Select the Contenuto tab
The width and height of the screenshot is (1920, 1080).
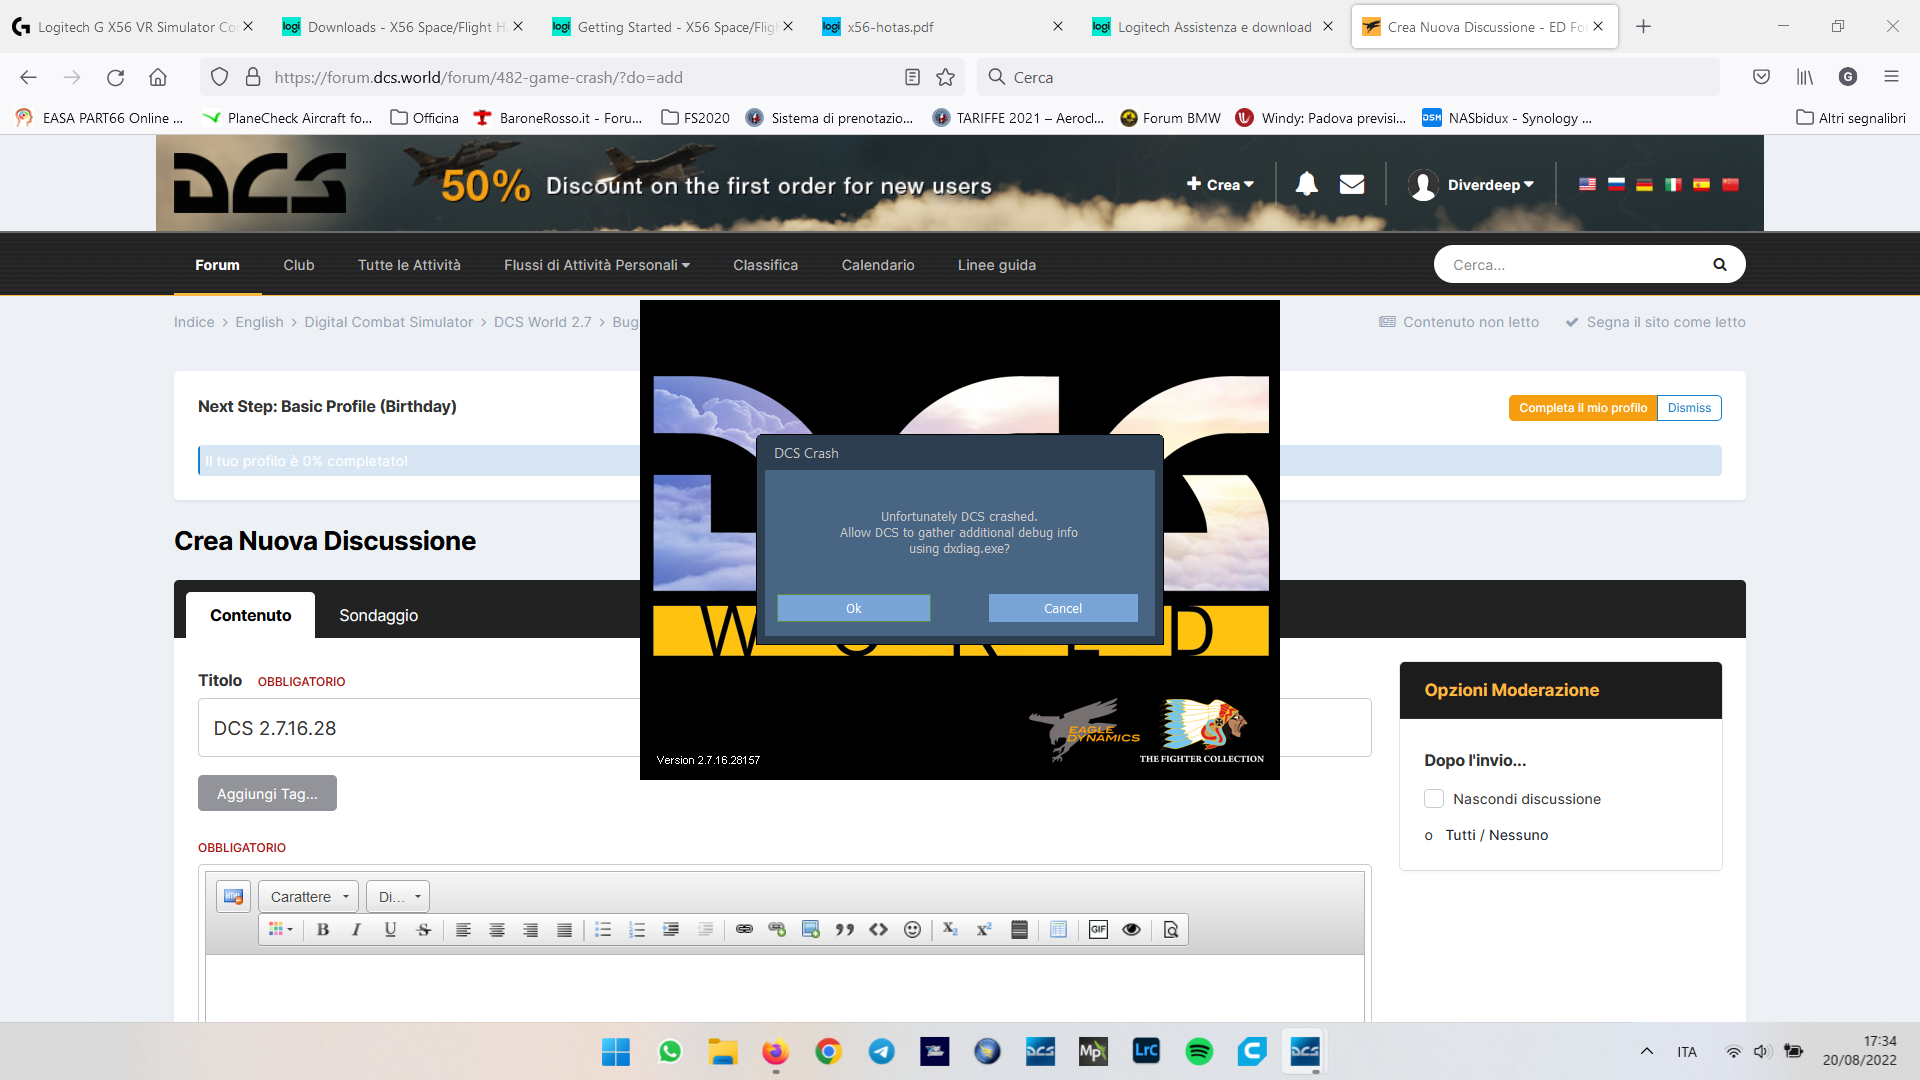point(250,615)
